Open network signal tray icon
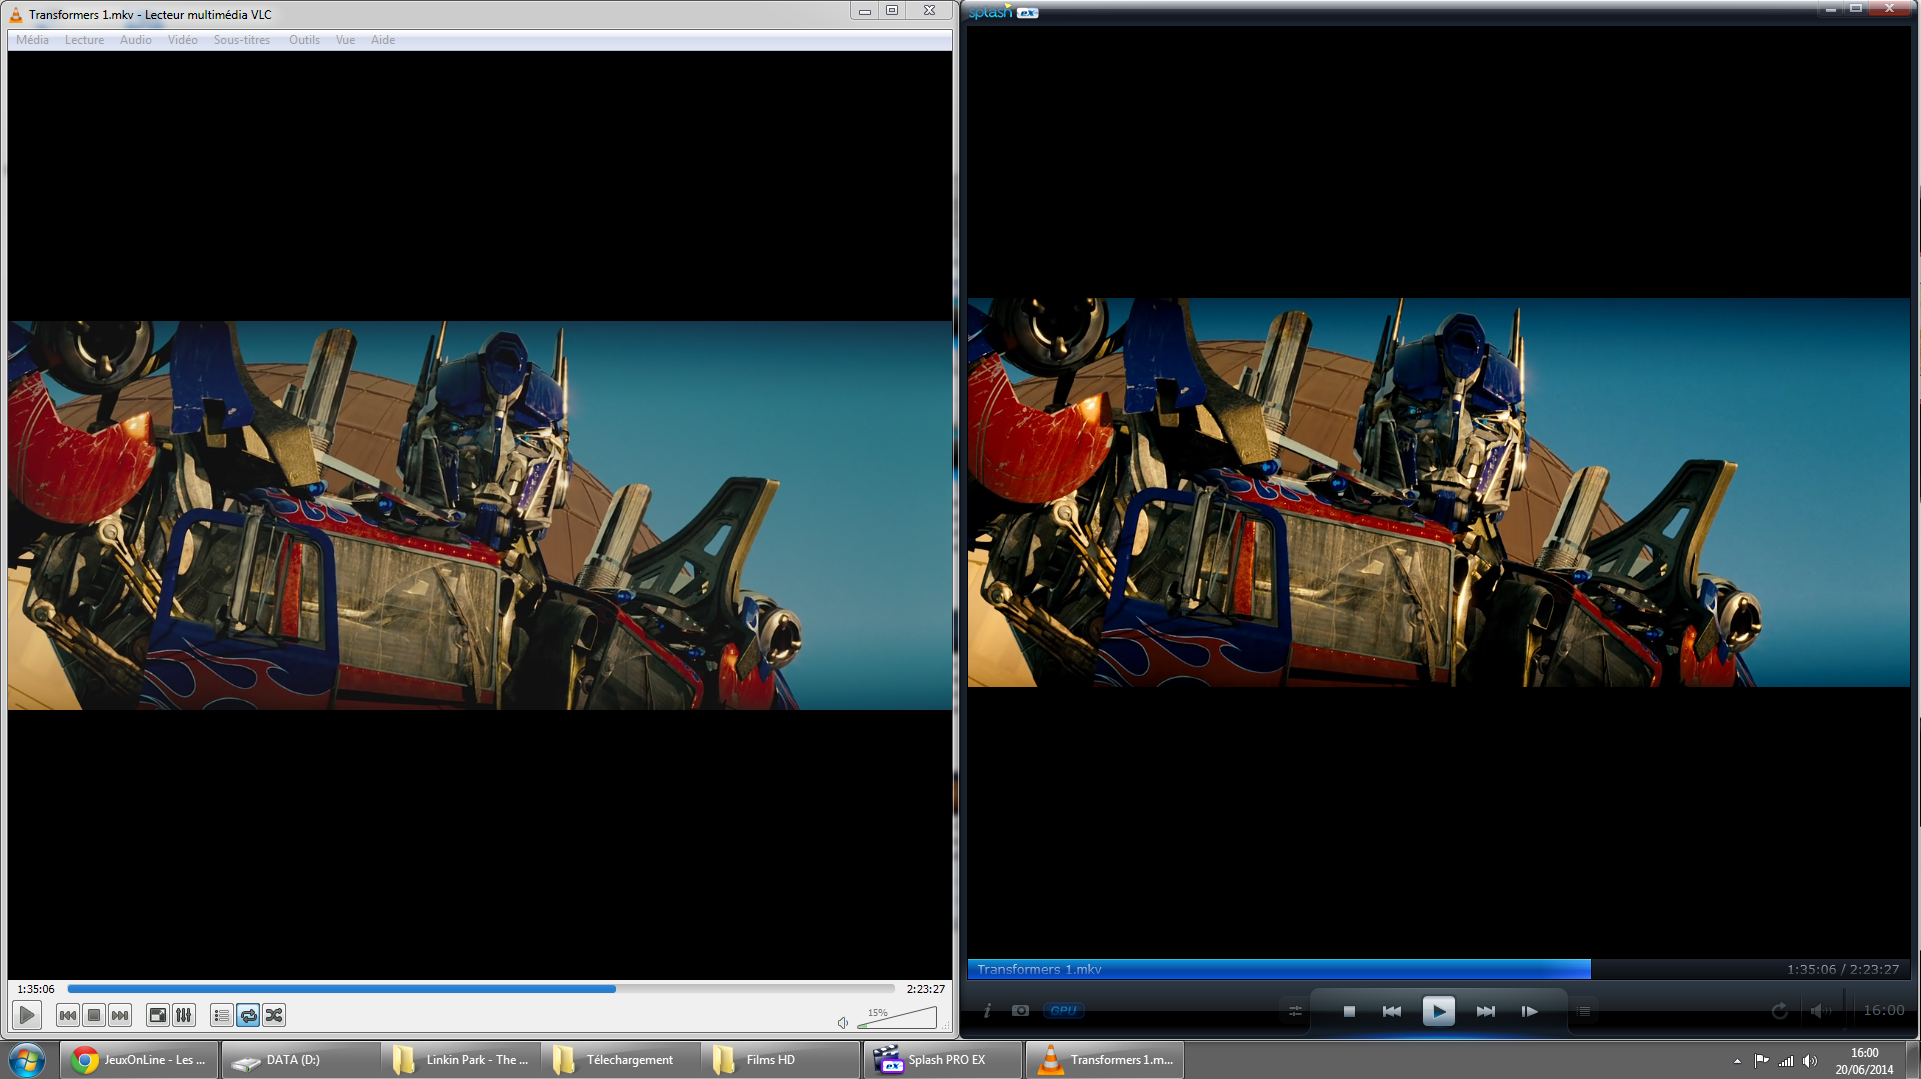 coord(1786,1061)
